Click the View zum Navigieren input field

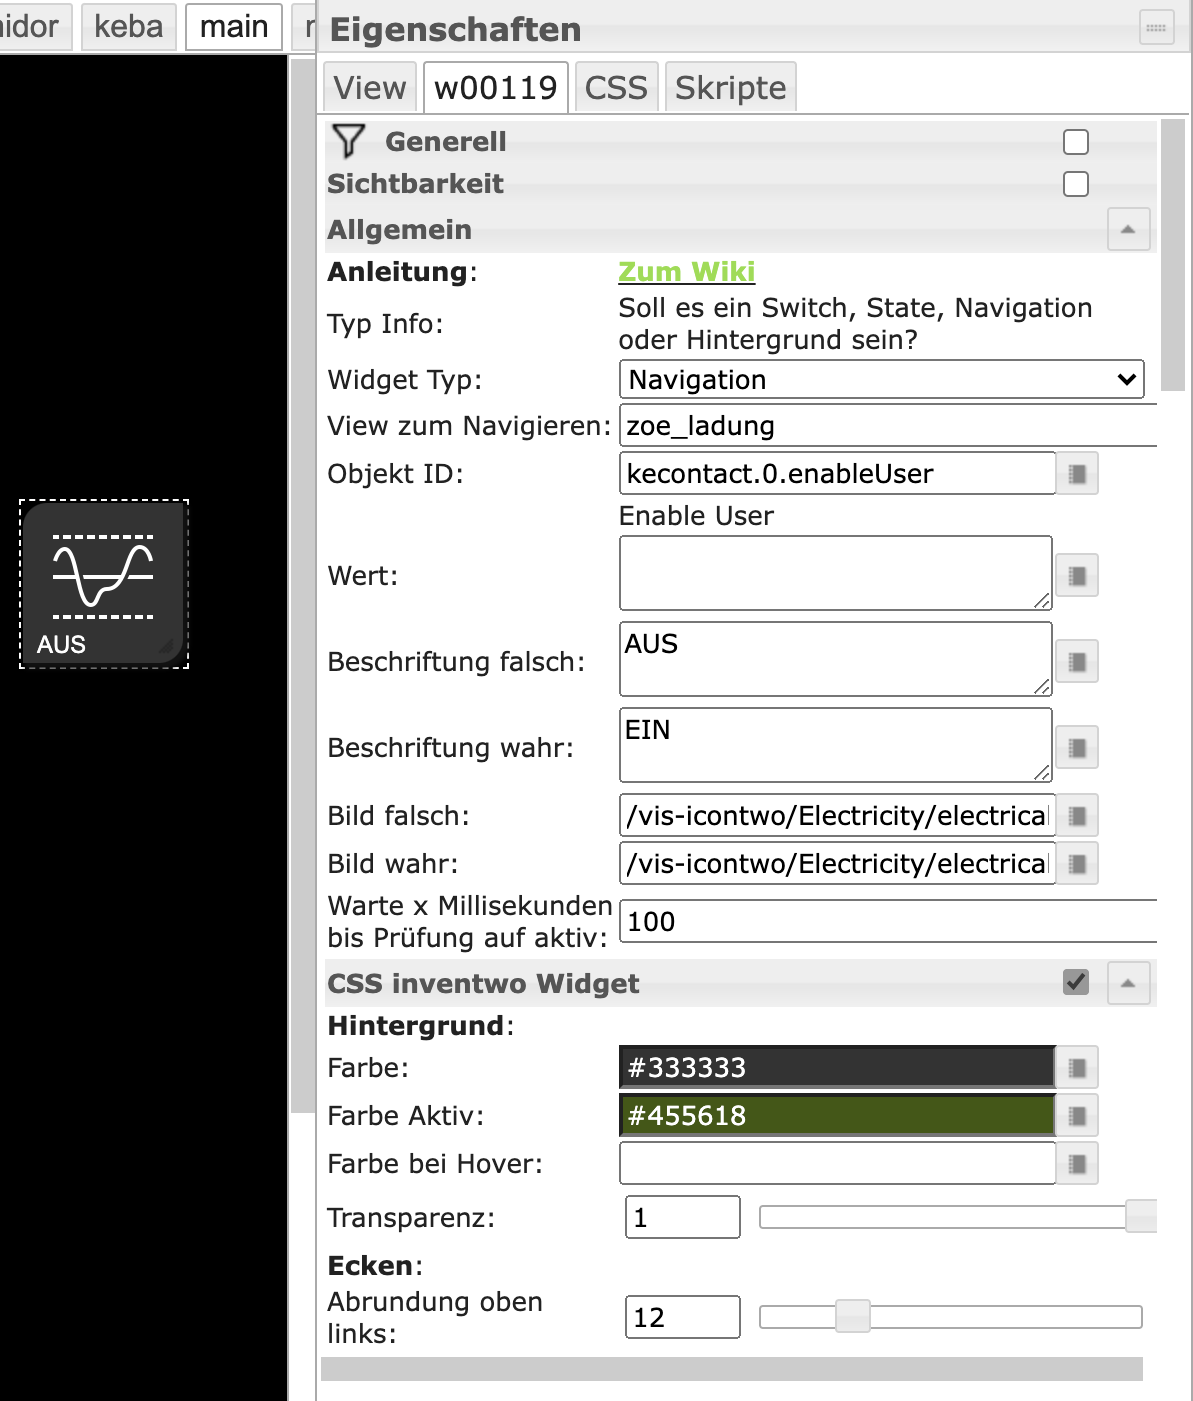(886, 426)
